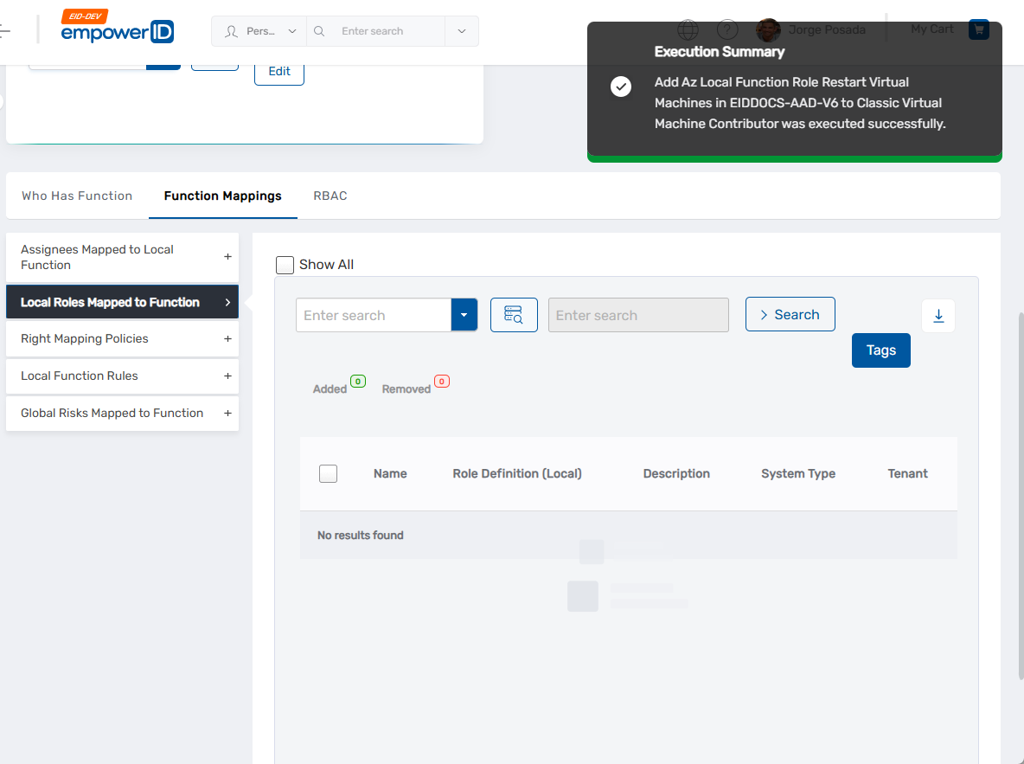This screenshot has width=1024, height=764.
Task: Toggle the navigation menu icon beside the logo
Action: click(5, 30)
